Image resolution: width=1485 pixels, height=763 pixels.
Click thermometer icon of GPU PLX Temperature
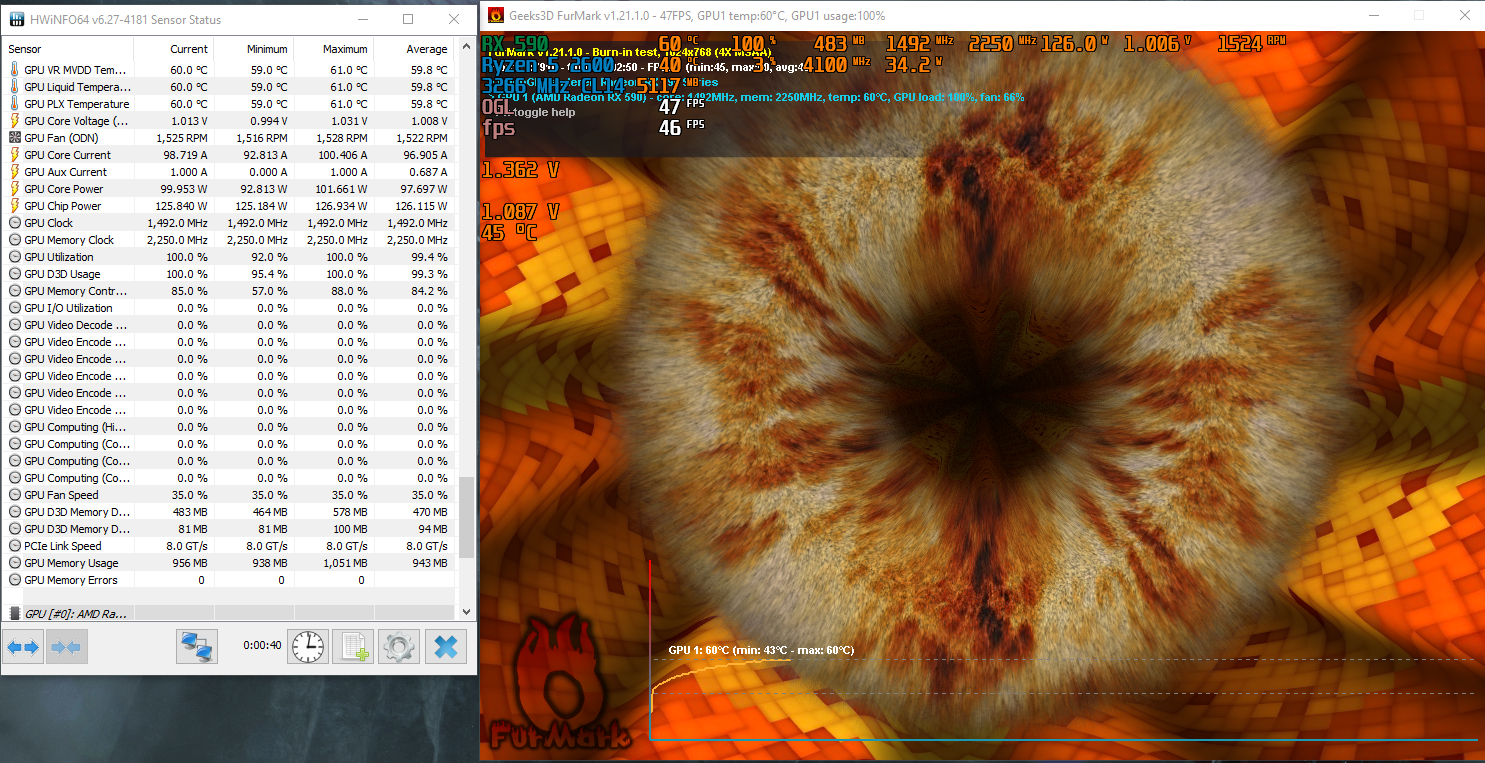pyautogui.click(x=14, y=104)
